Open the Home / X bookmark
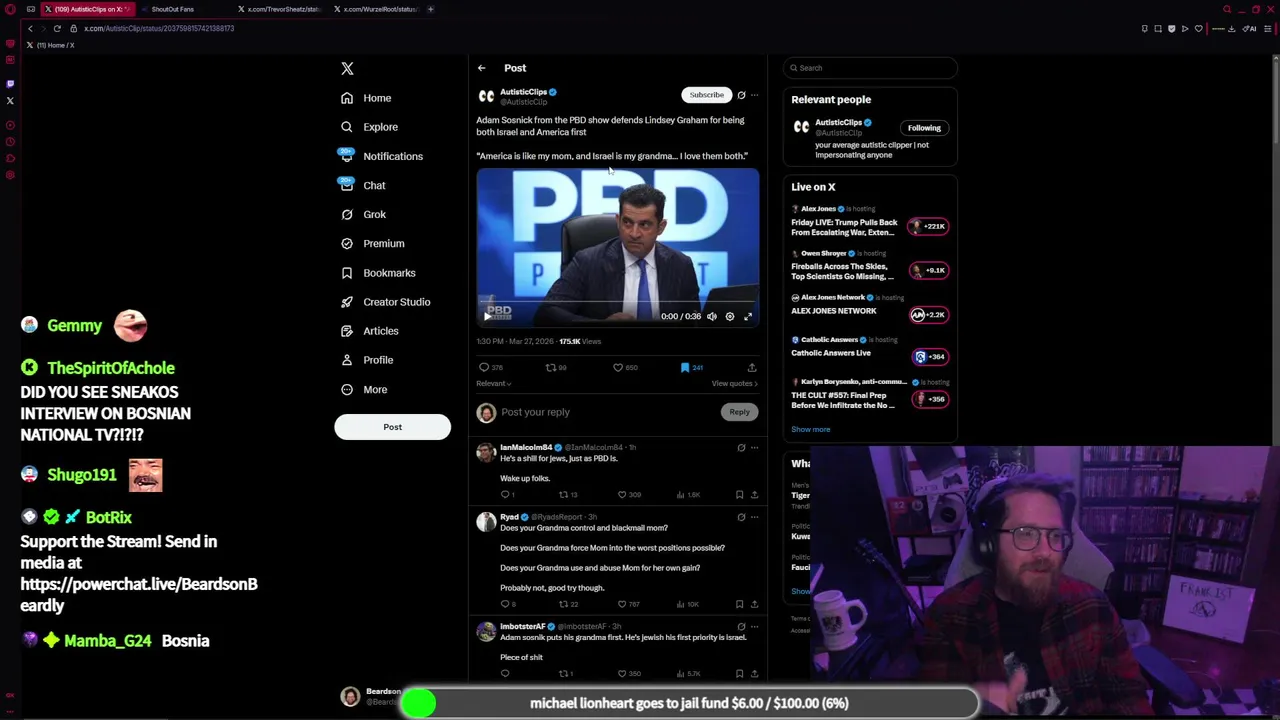Viewport: 1280px width, 720px height. click(50, 45)
